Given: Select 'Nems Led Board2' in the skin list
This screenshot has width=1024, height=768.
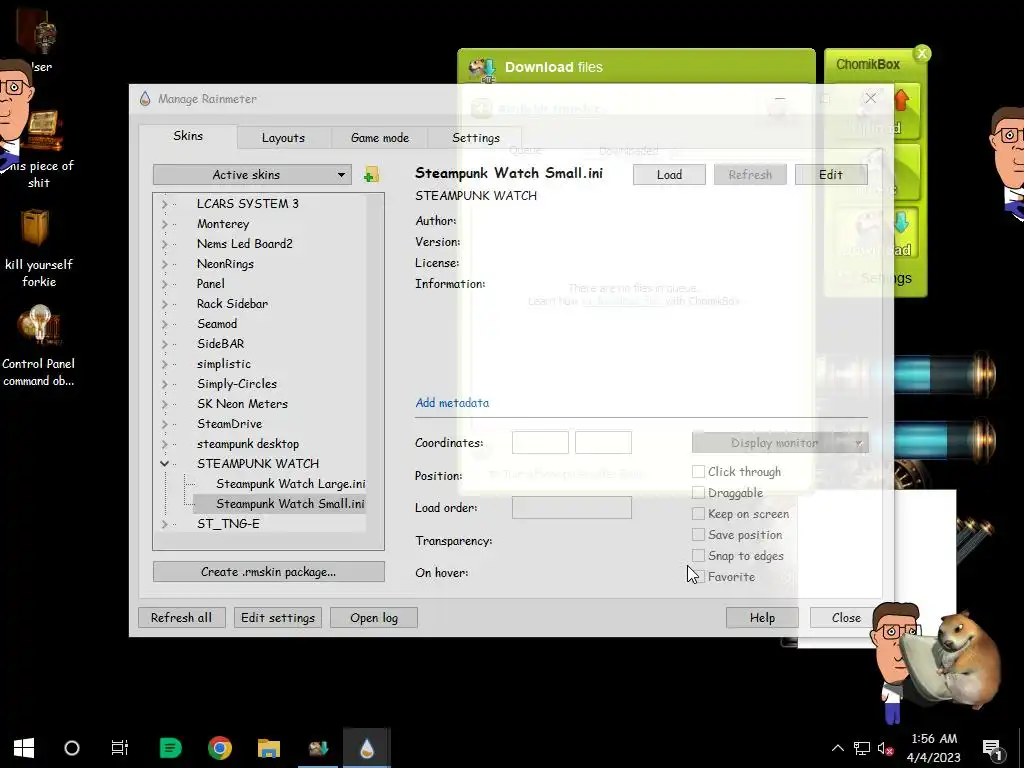Looking at the screenshot, I should [x=245, y=244].
